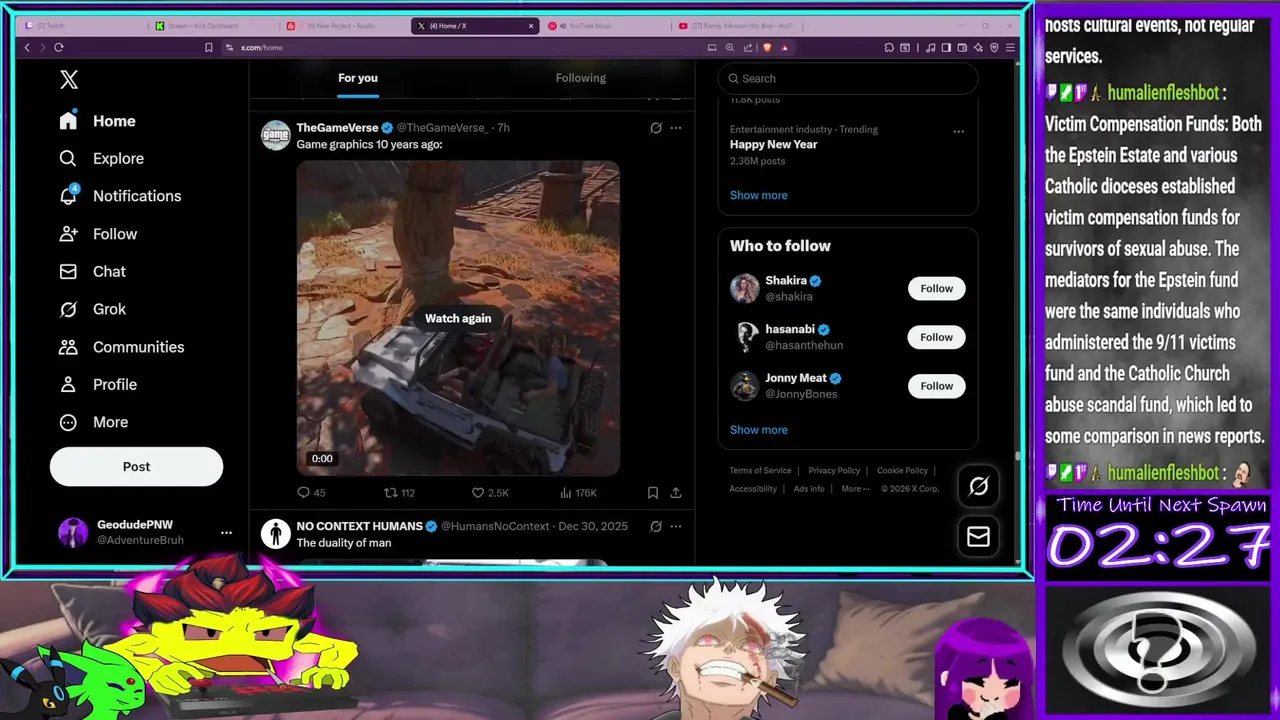The height and width of the screenshot is (720, 1280).
Task: Open Brave Shields lion icon
Action: 767,47
